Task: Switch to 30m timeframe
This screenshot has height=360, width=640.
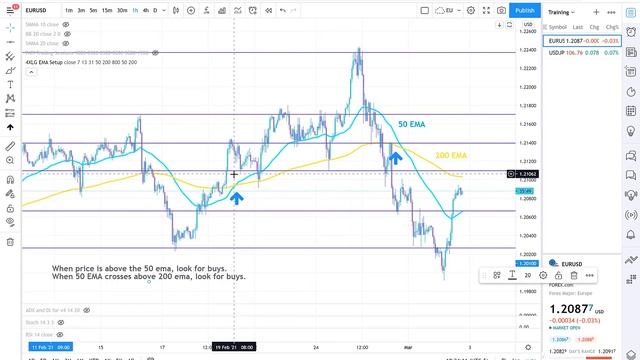Action: (x=122, y=11)
